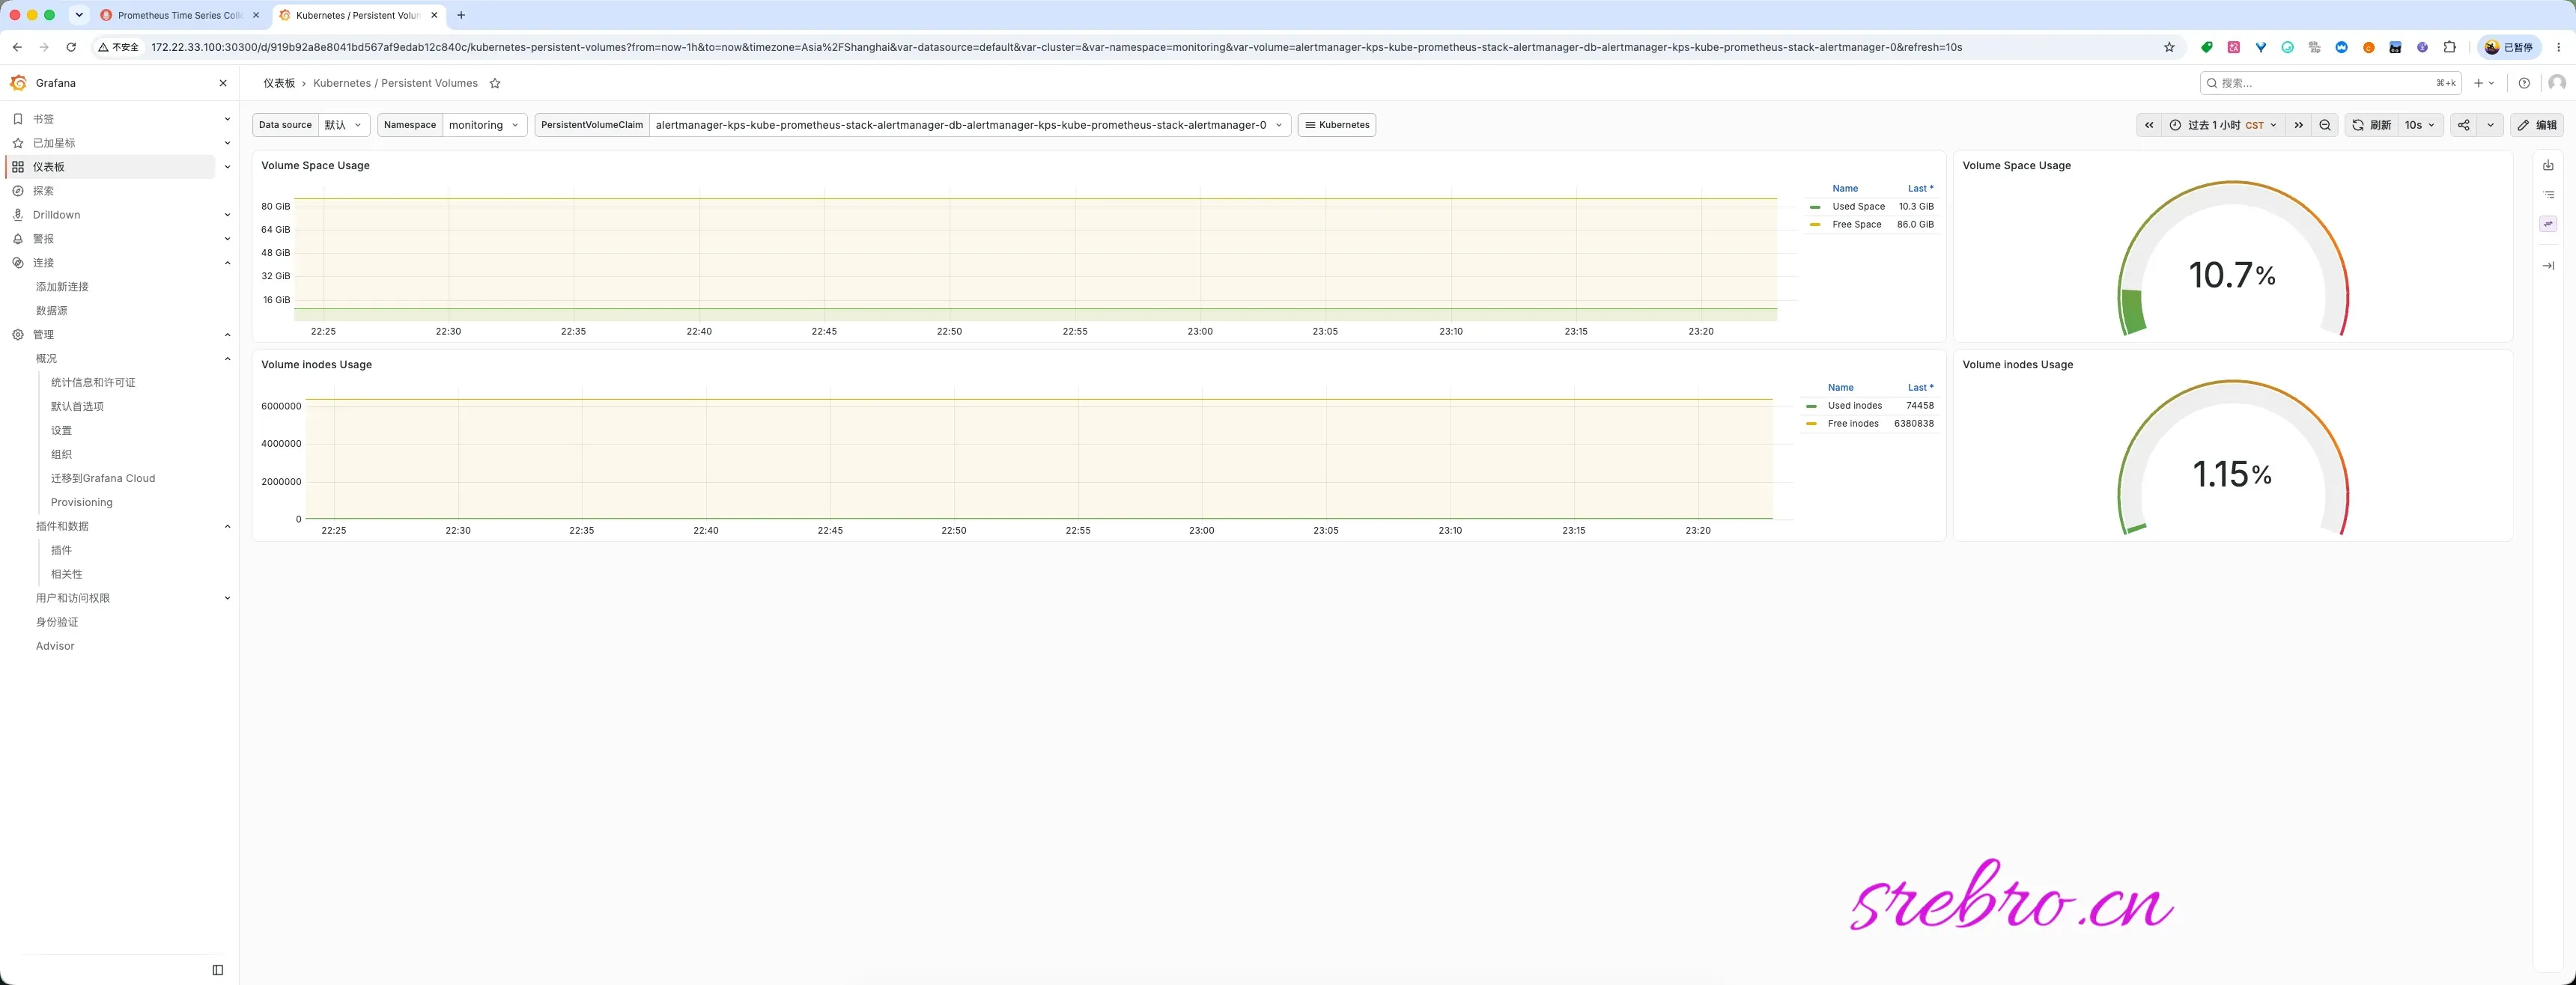This screenshot has width=2576, height=985.
Task: Click the help question mark icon
Action: click(2524, 83)
